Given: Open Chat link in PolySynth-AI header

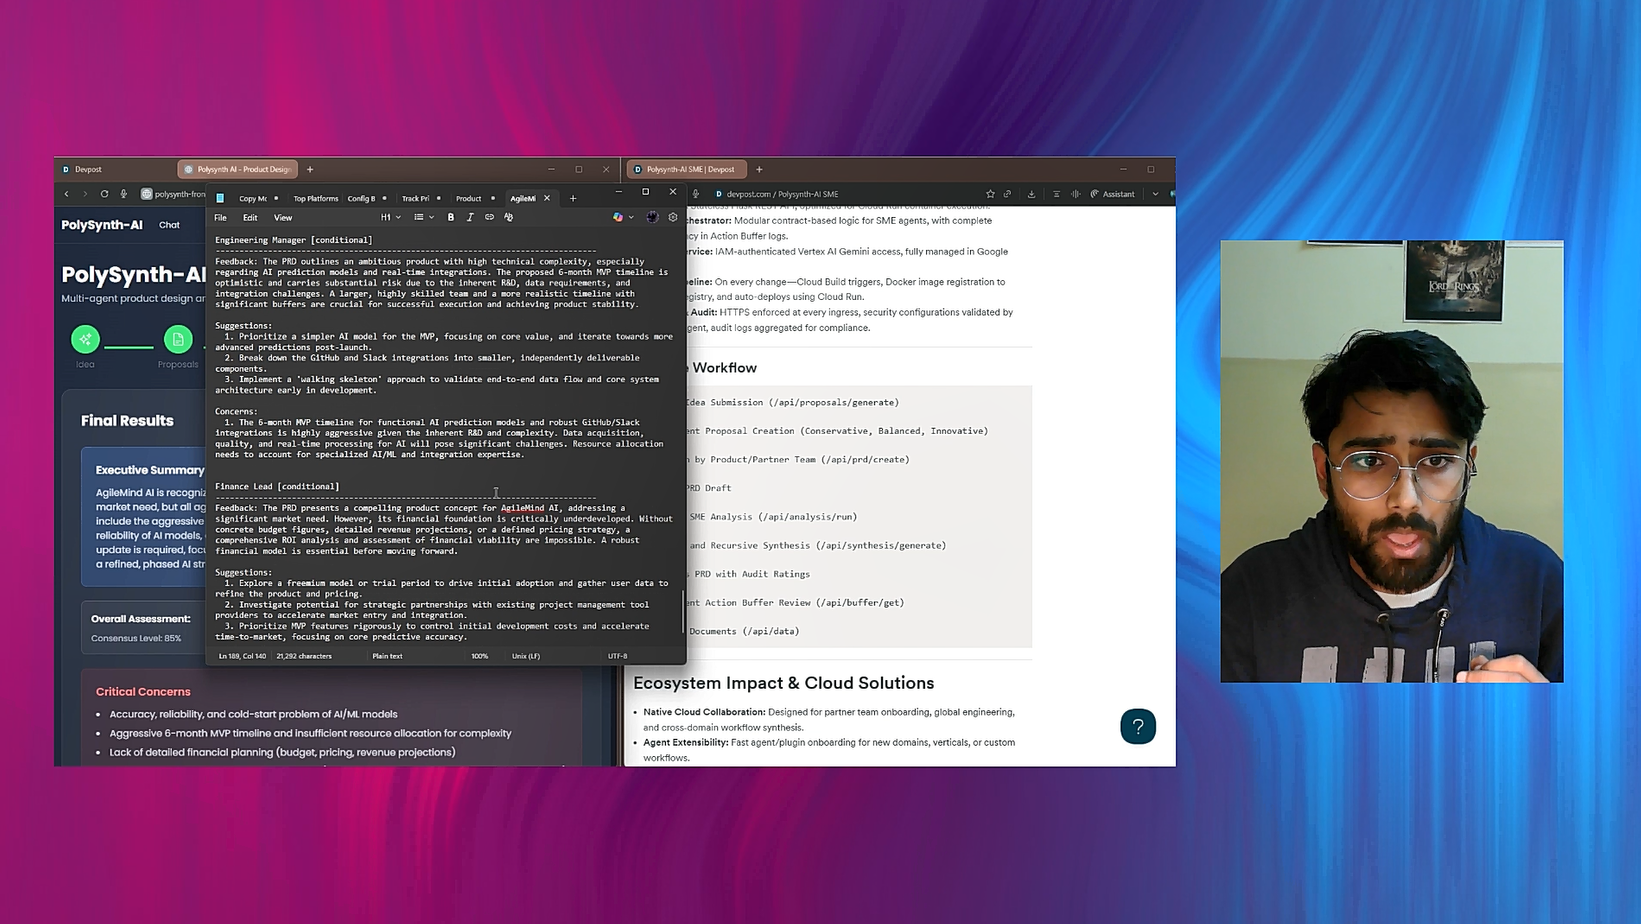Looking at the screenshot, I should (170, 225).
